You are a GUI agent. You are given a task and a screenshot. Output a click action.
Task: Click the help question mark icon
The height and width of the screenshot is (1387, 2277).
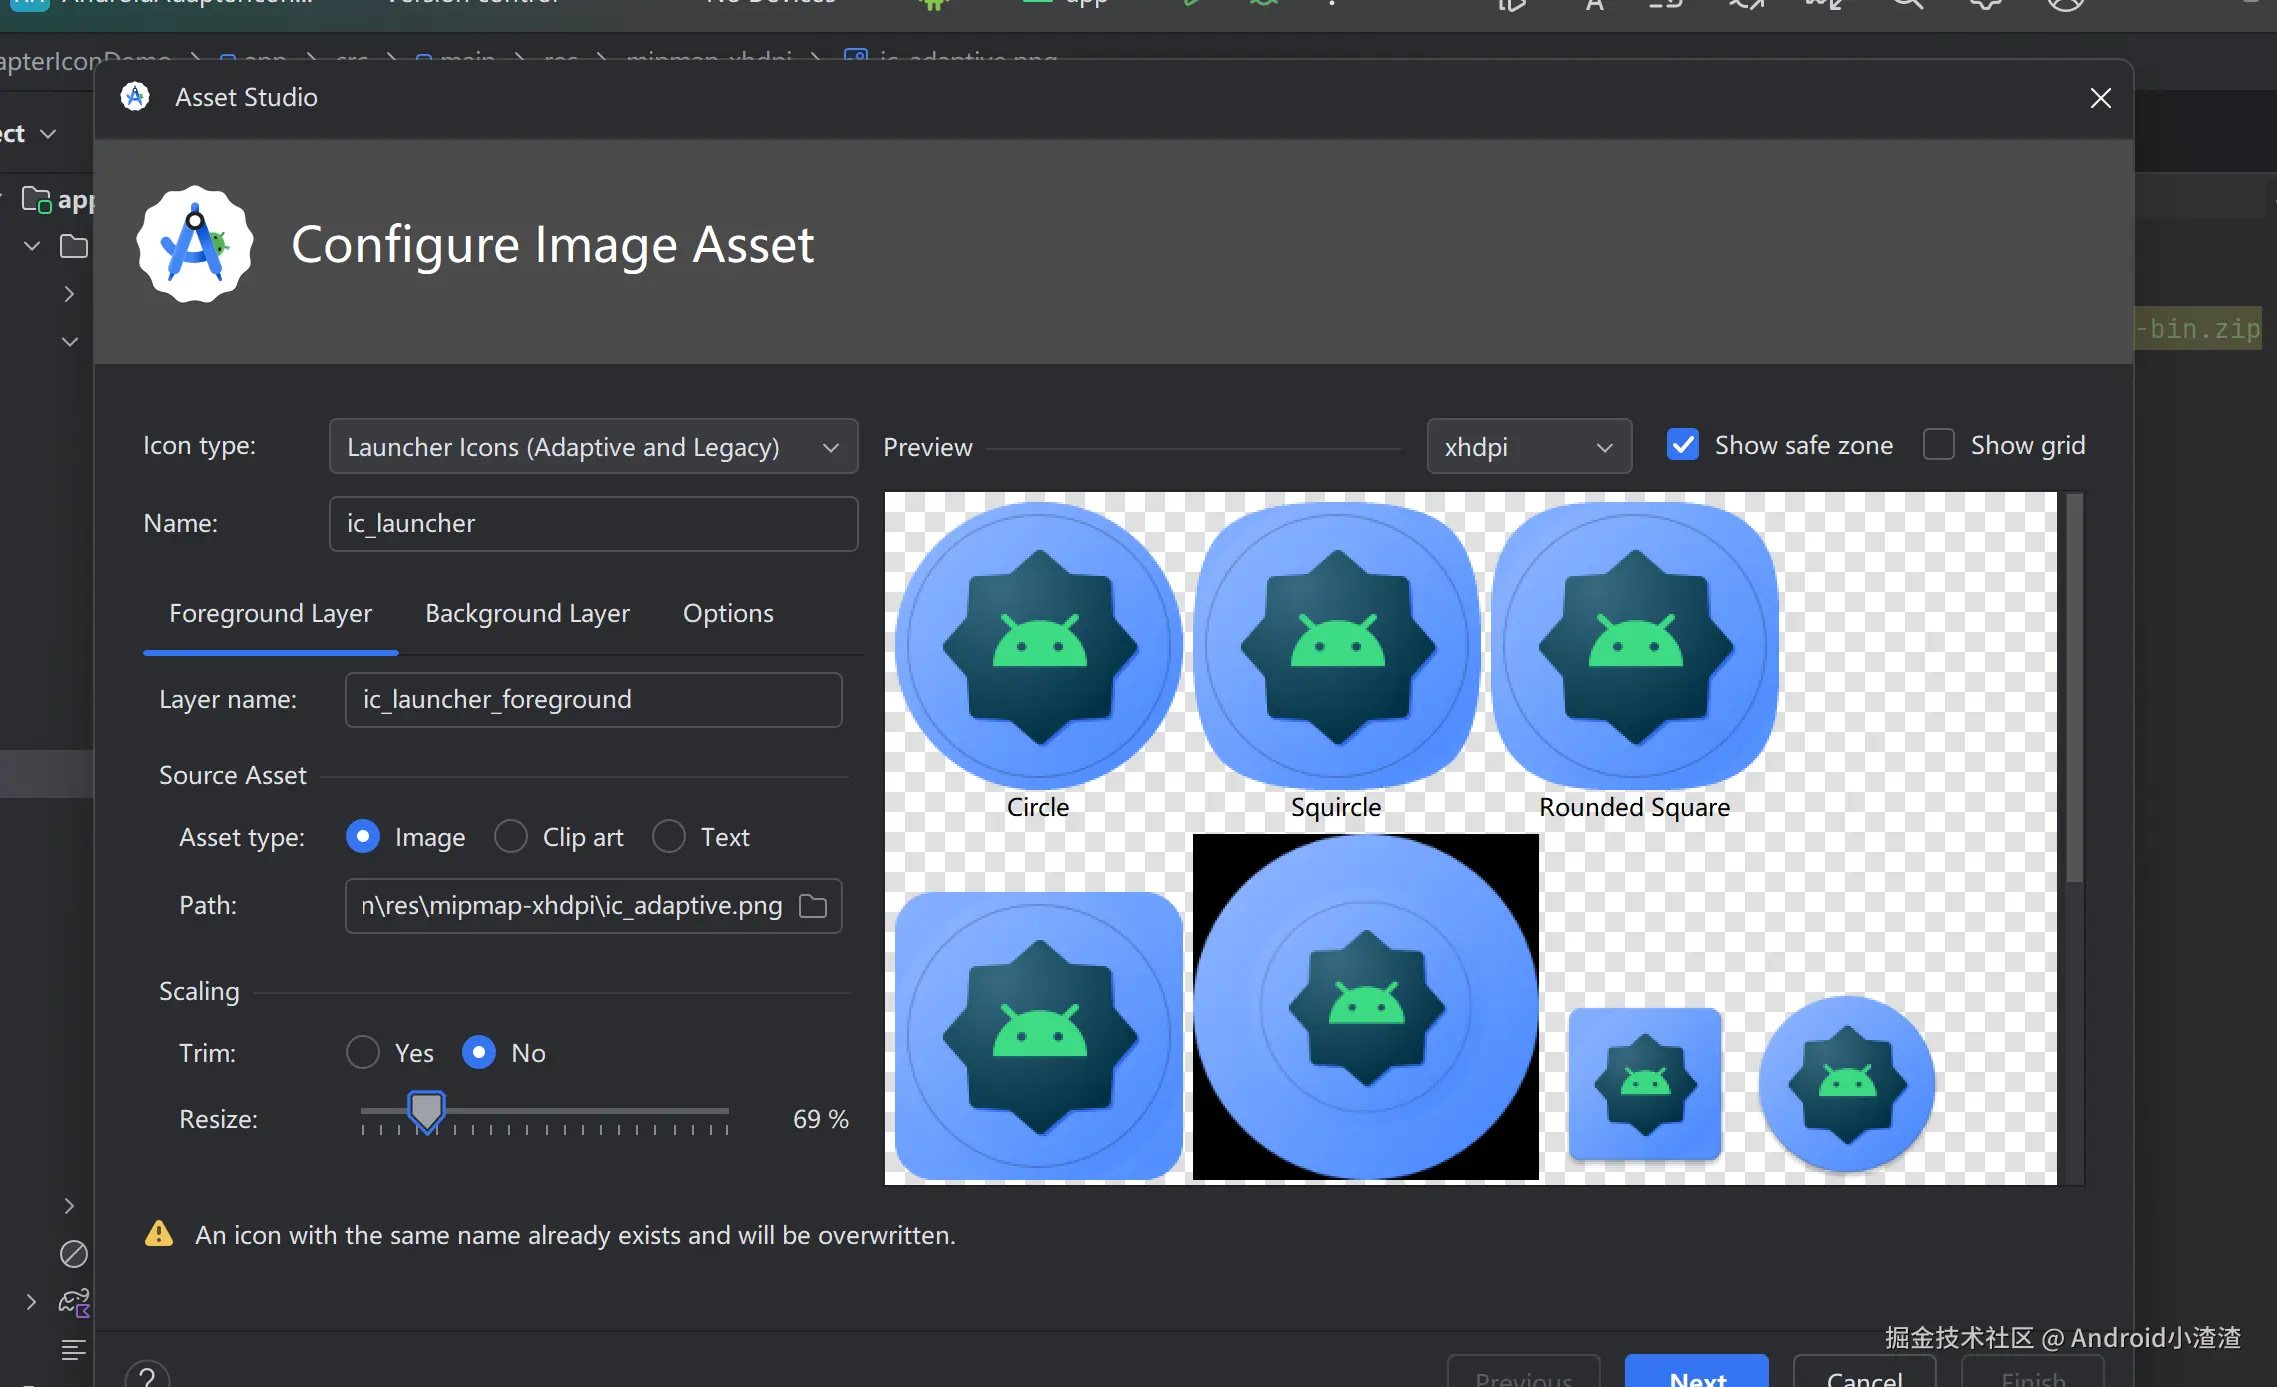click(x=147, y=1376)
